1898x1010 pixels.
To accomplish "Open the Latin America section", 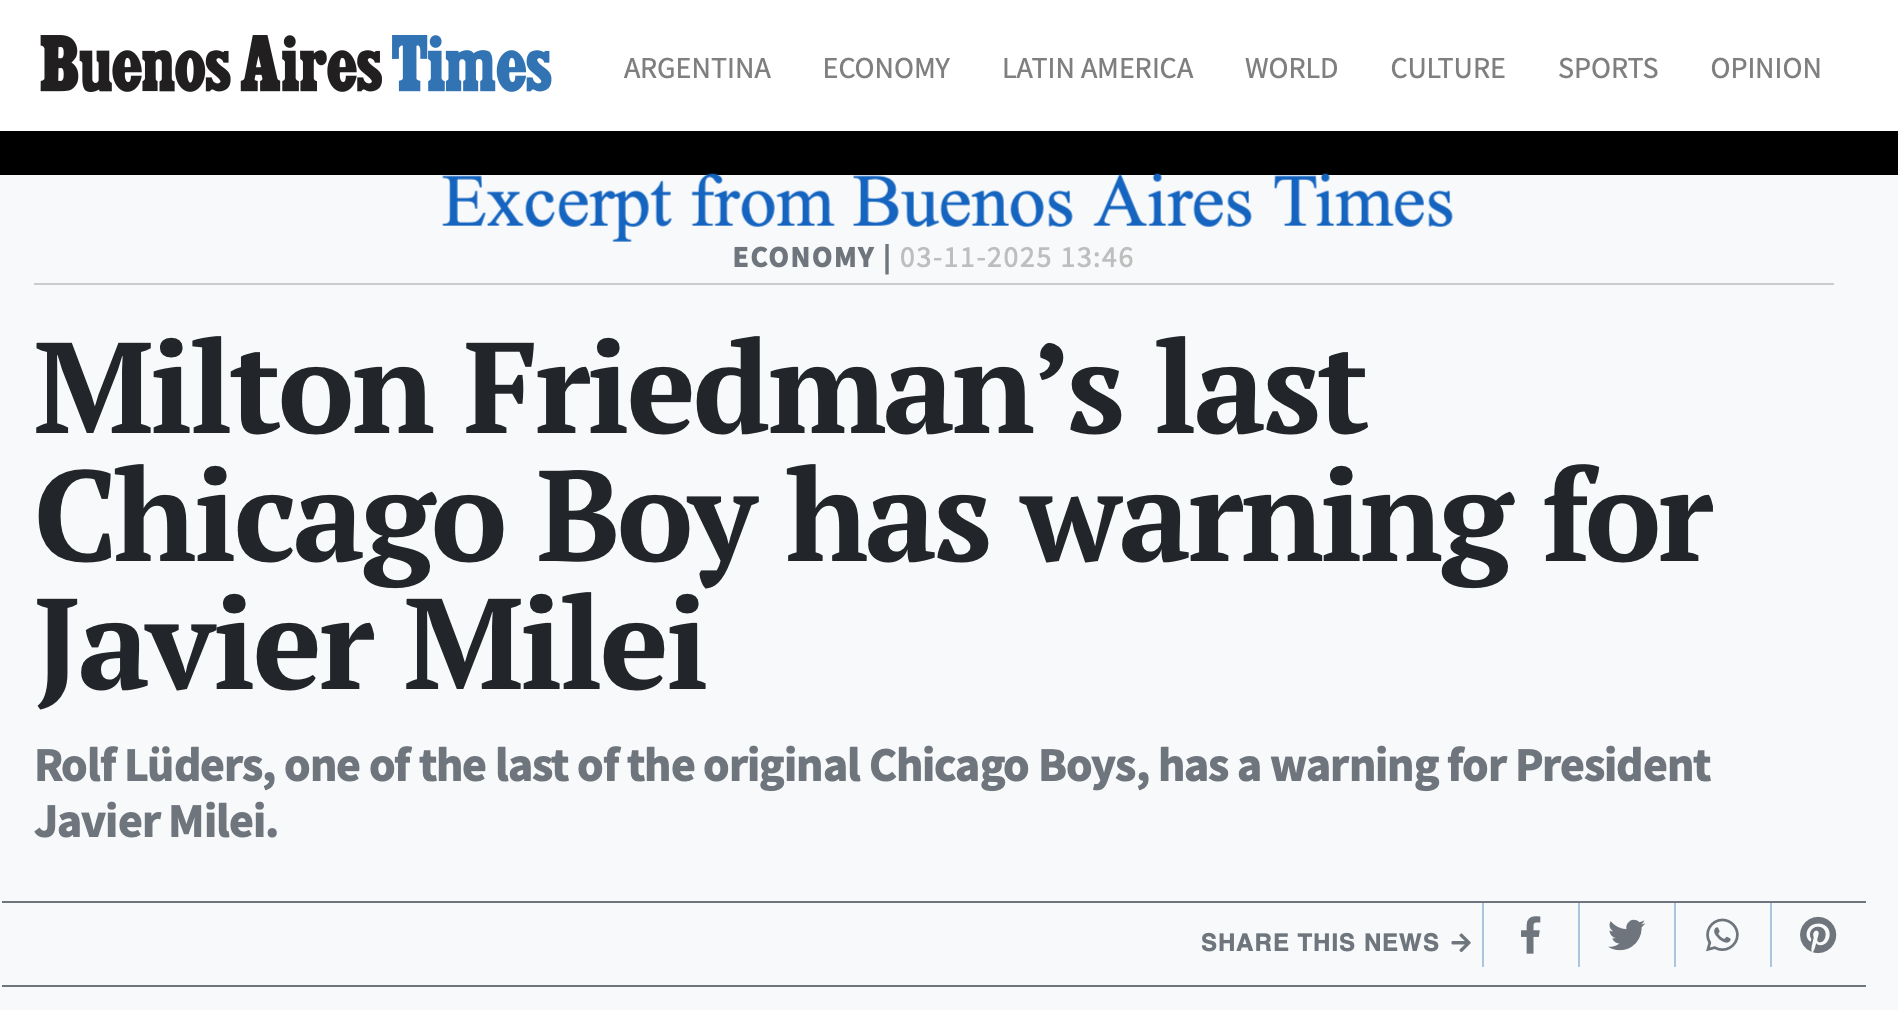I will 1097,68.
